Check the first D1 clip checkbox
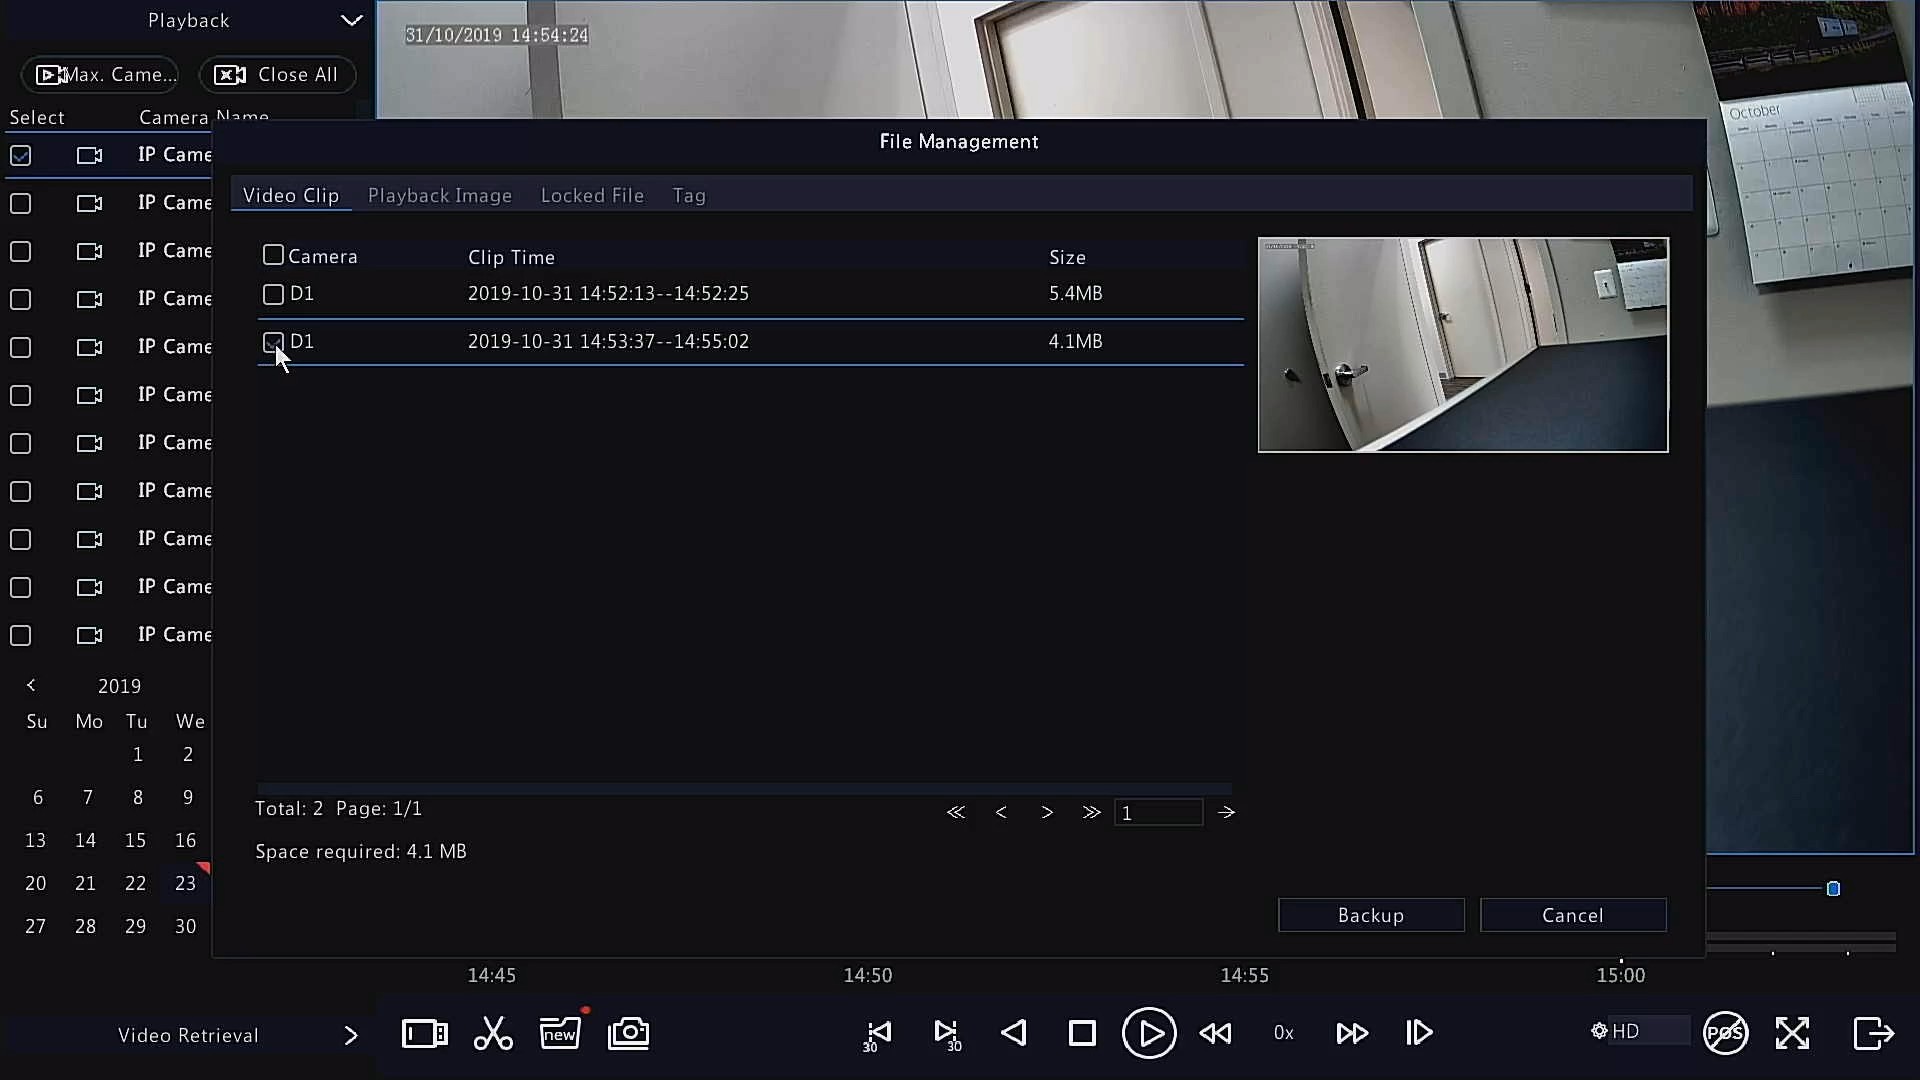 point(273,294)
